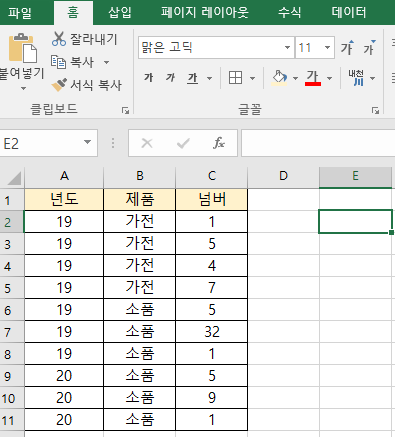Expand the fill color dropdown arrow
This screenshot has height=437, width=395.
[x=295, y=79]
